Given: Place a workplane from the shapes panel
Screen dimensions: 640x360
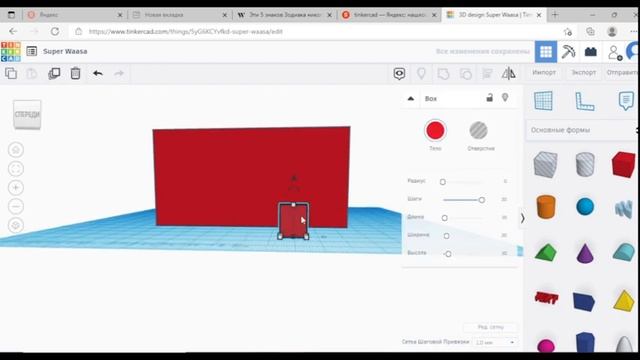Looking at the screenshot, I should pos(543,100).
